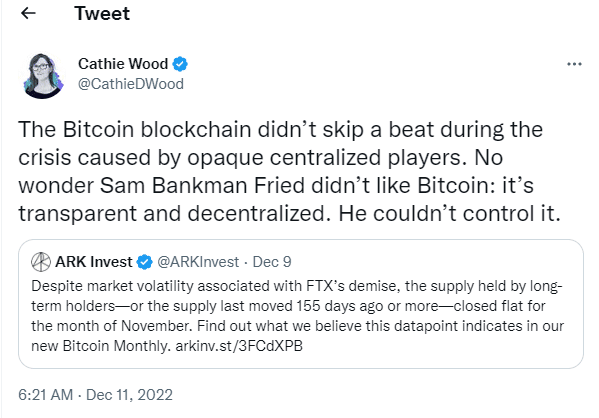This screenshot has height=418, width=599.
Task: Visit the @CathieDWood handle
Action: pyautogui.click(x=131, y=84)
